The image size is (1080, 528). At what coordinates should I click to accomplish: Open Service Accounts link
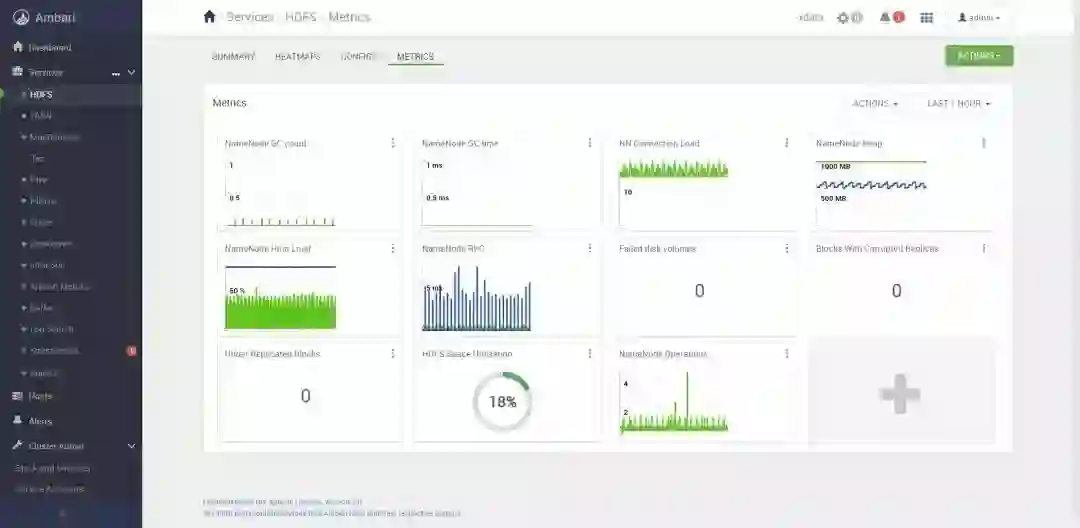[x=50, y=489]
